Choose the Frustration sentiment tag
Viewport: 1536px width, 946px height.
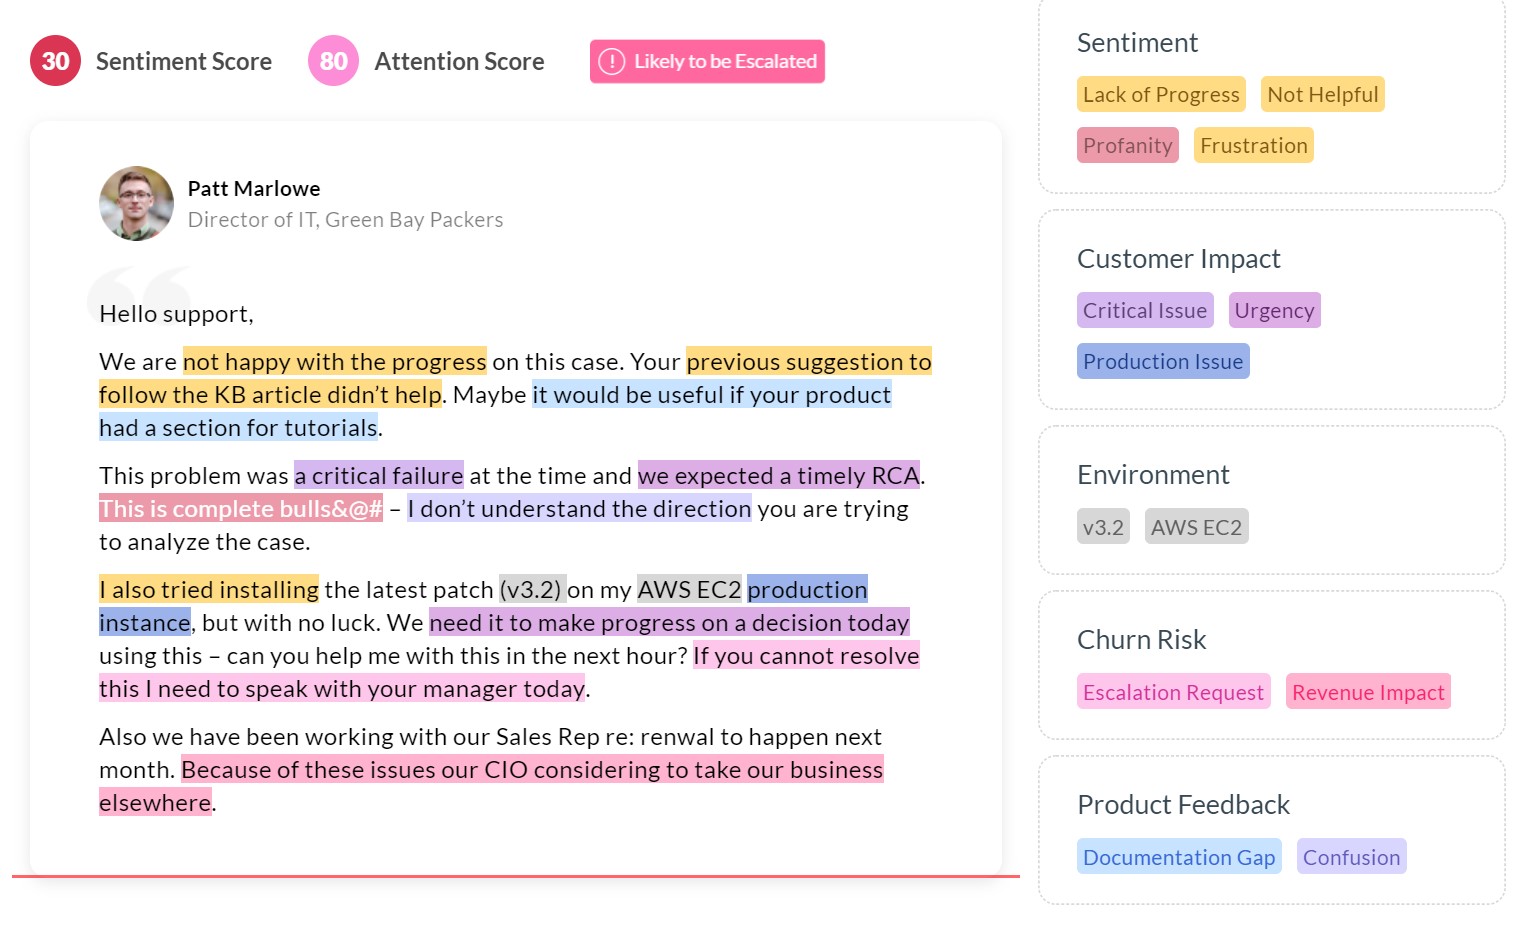(1253, 146)
